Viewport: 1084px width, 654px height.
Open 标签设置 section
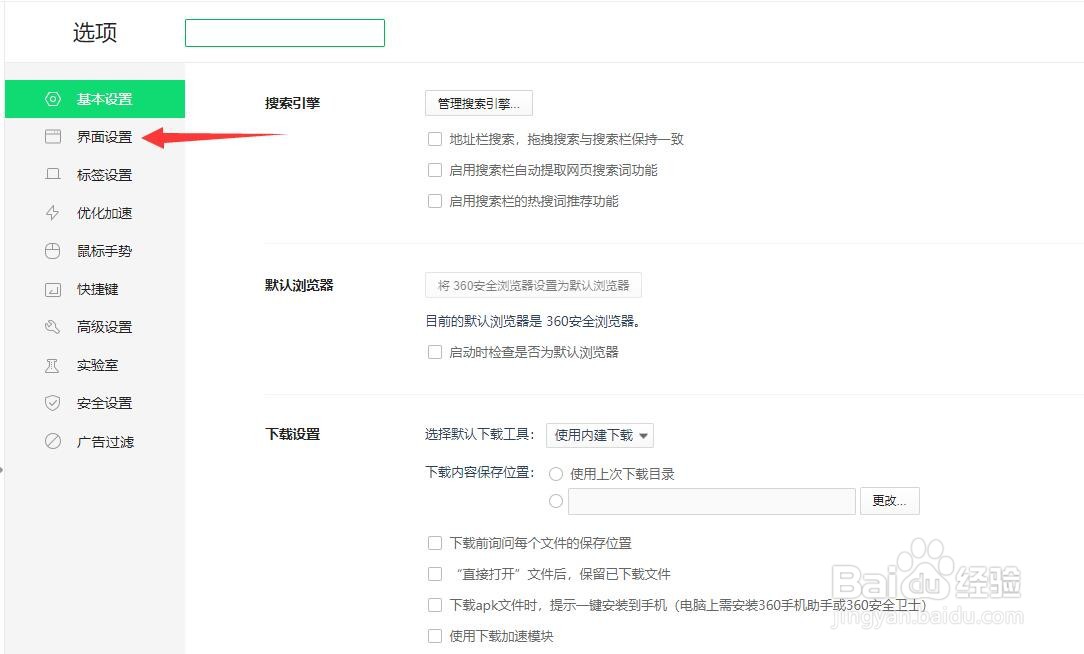(x=95, y=175)
